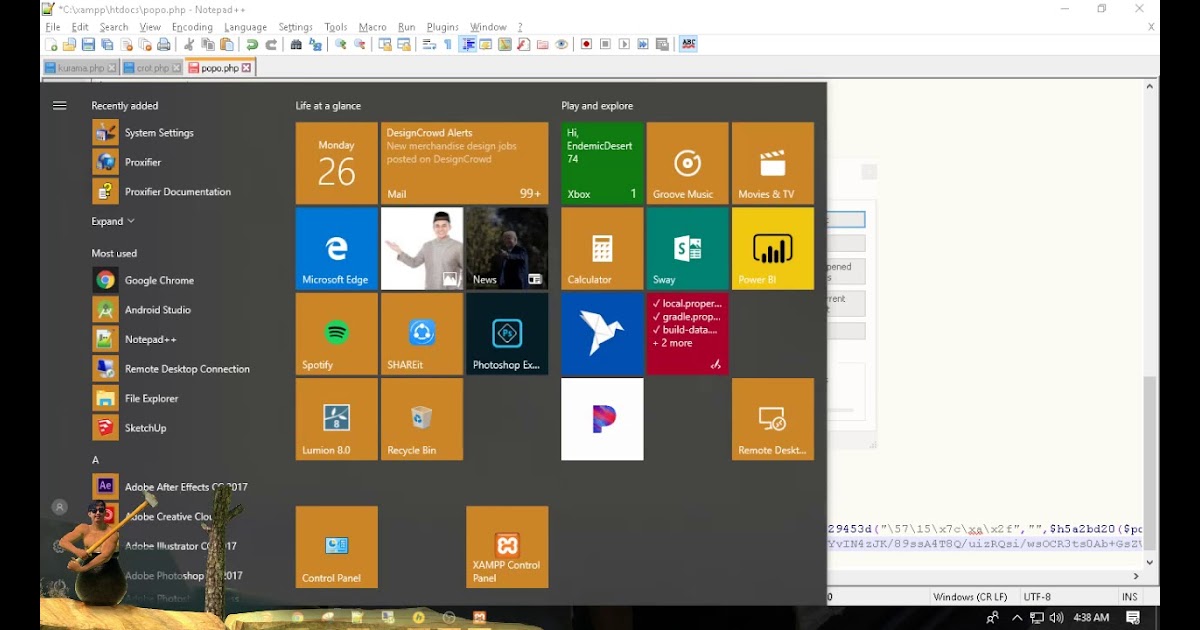Viewport: 1200px width, 630px height.
Task: Create a new file from Notepad++ toolbar
Action: click(x=51, y=44)
